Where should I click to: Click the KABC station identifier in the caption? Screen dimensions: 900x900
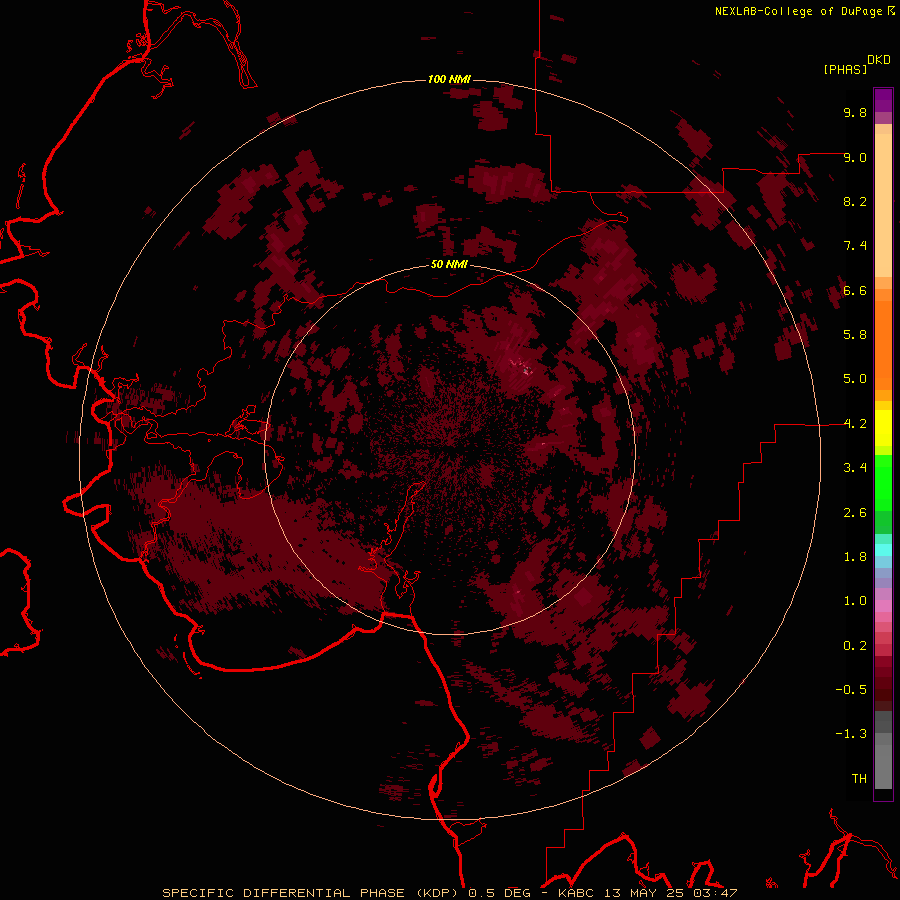pyautogui.click(x=577, y=893)
